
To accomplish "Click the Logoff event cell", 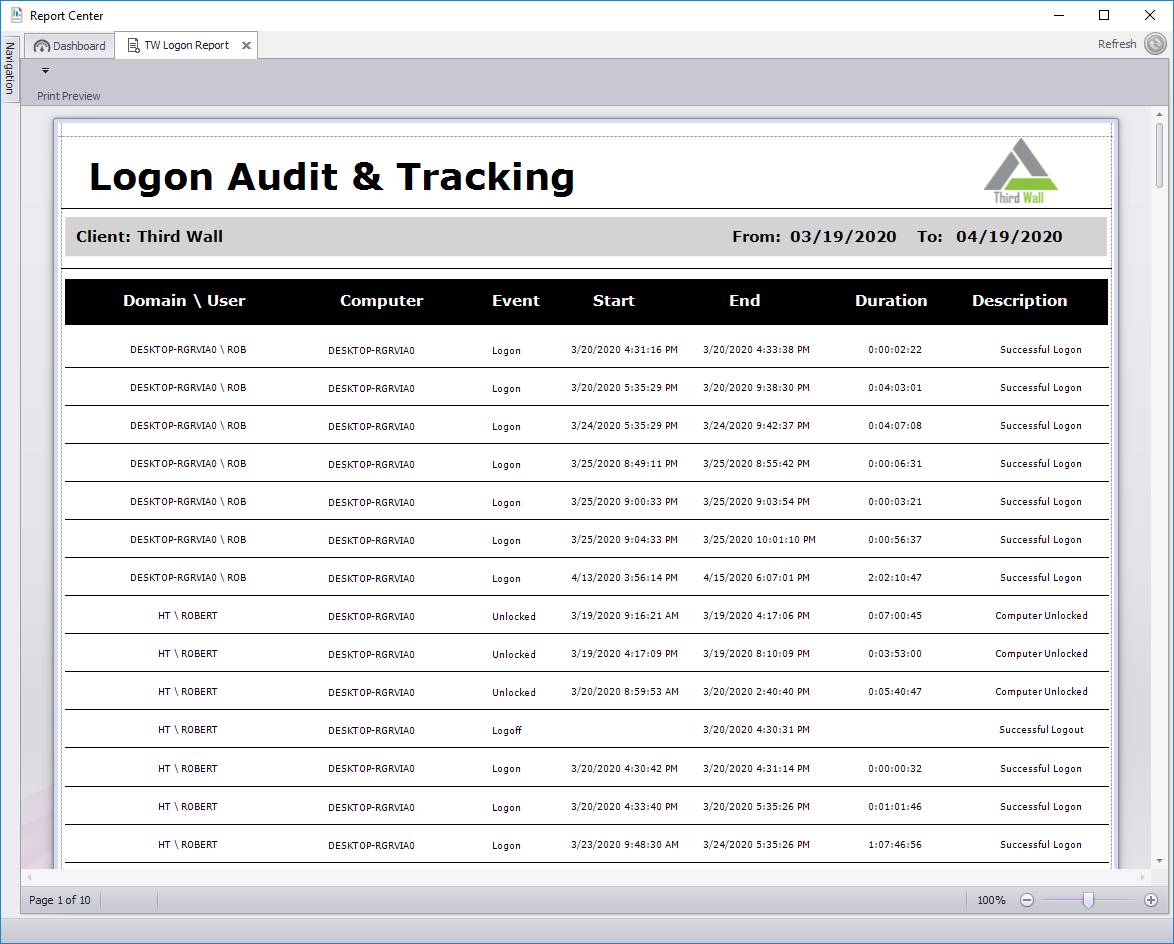I will [x=507, y=731].
